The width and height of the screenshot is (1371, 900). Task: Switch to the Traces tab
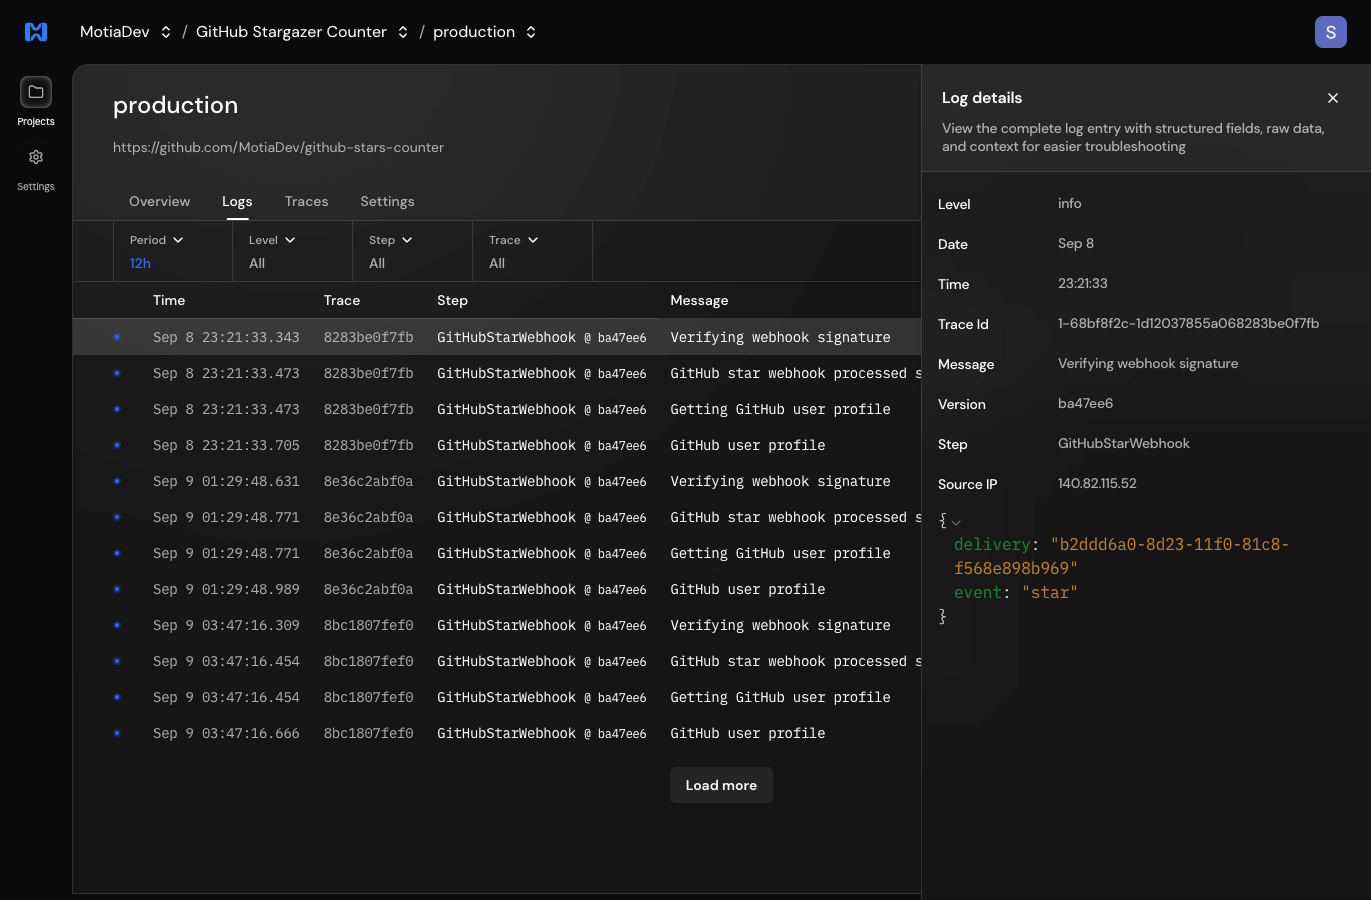pos(306,201)
